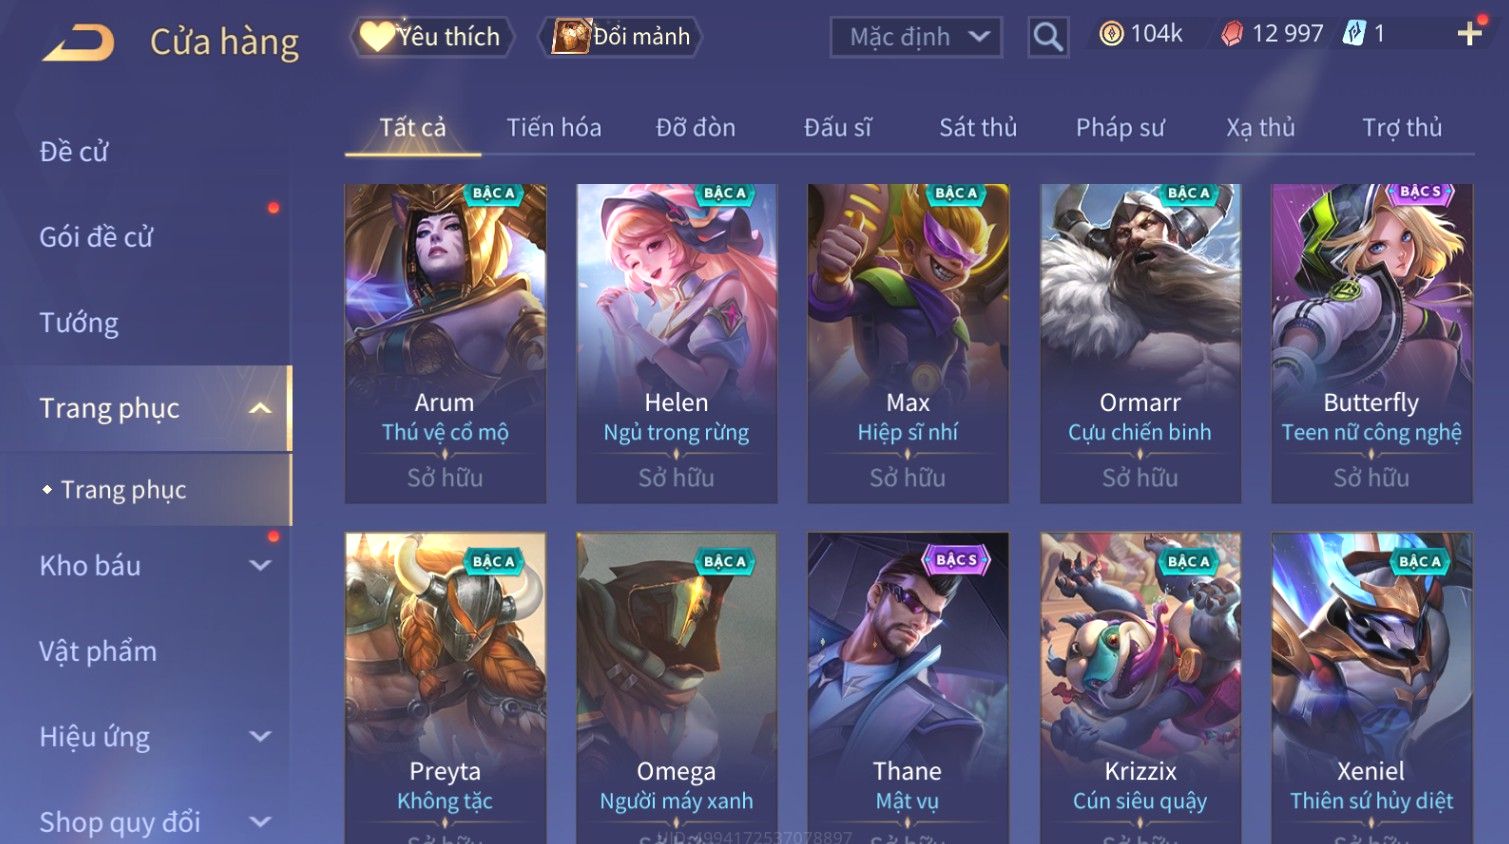Select the Arum Thủ vệ cổ mộ skin

(445, 343)
